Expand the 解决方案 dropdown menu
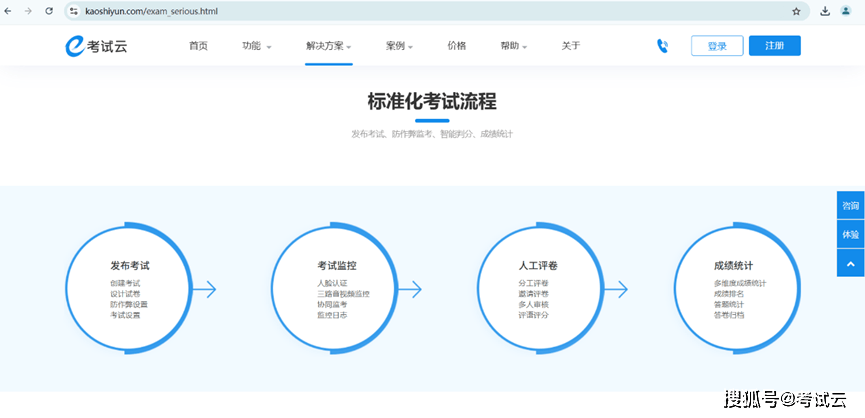The image size is (865, 418). tap(328, 46)
